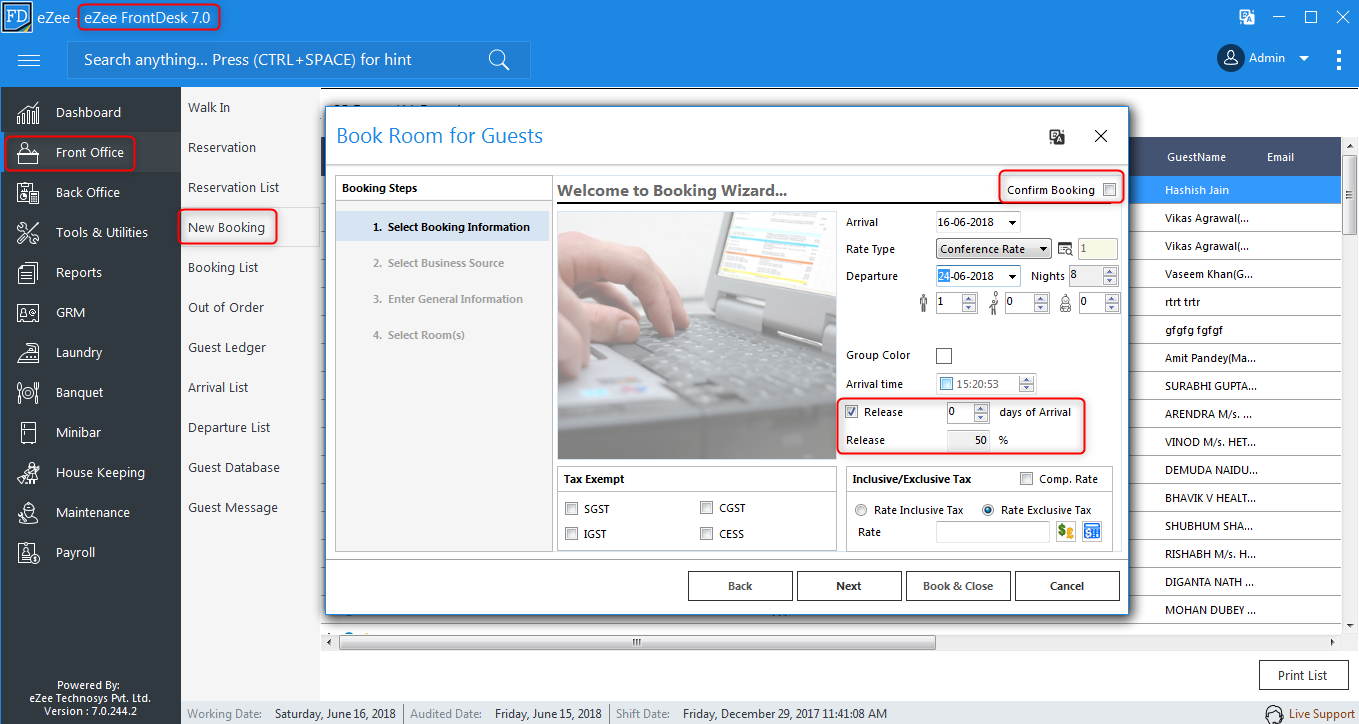Click the Nights spinner control
The width and height of the screenshot is (1359, 724).
[x=1110, y=276]
